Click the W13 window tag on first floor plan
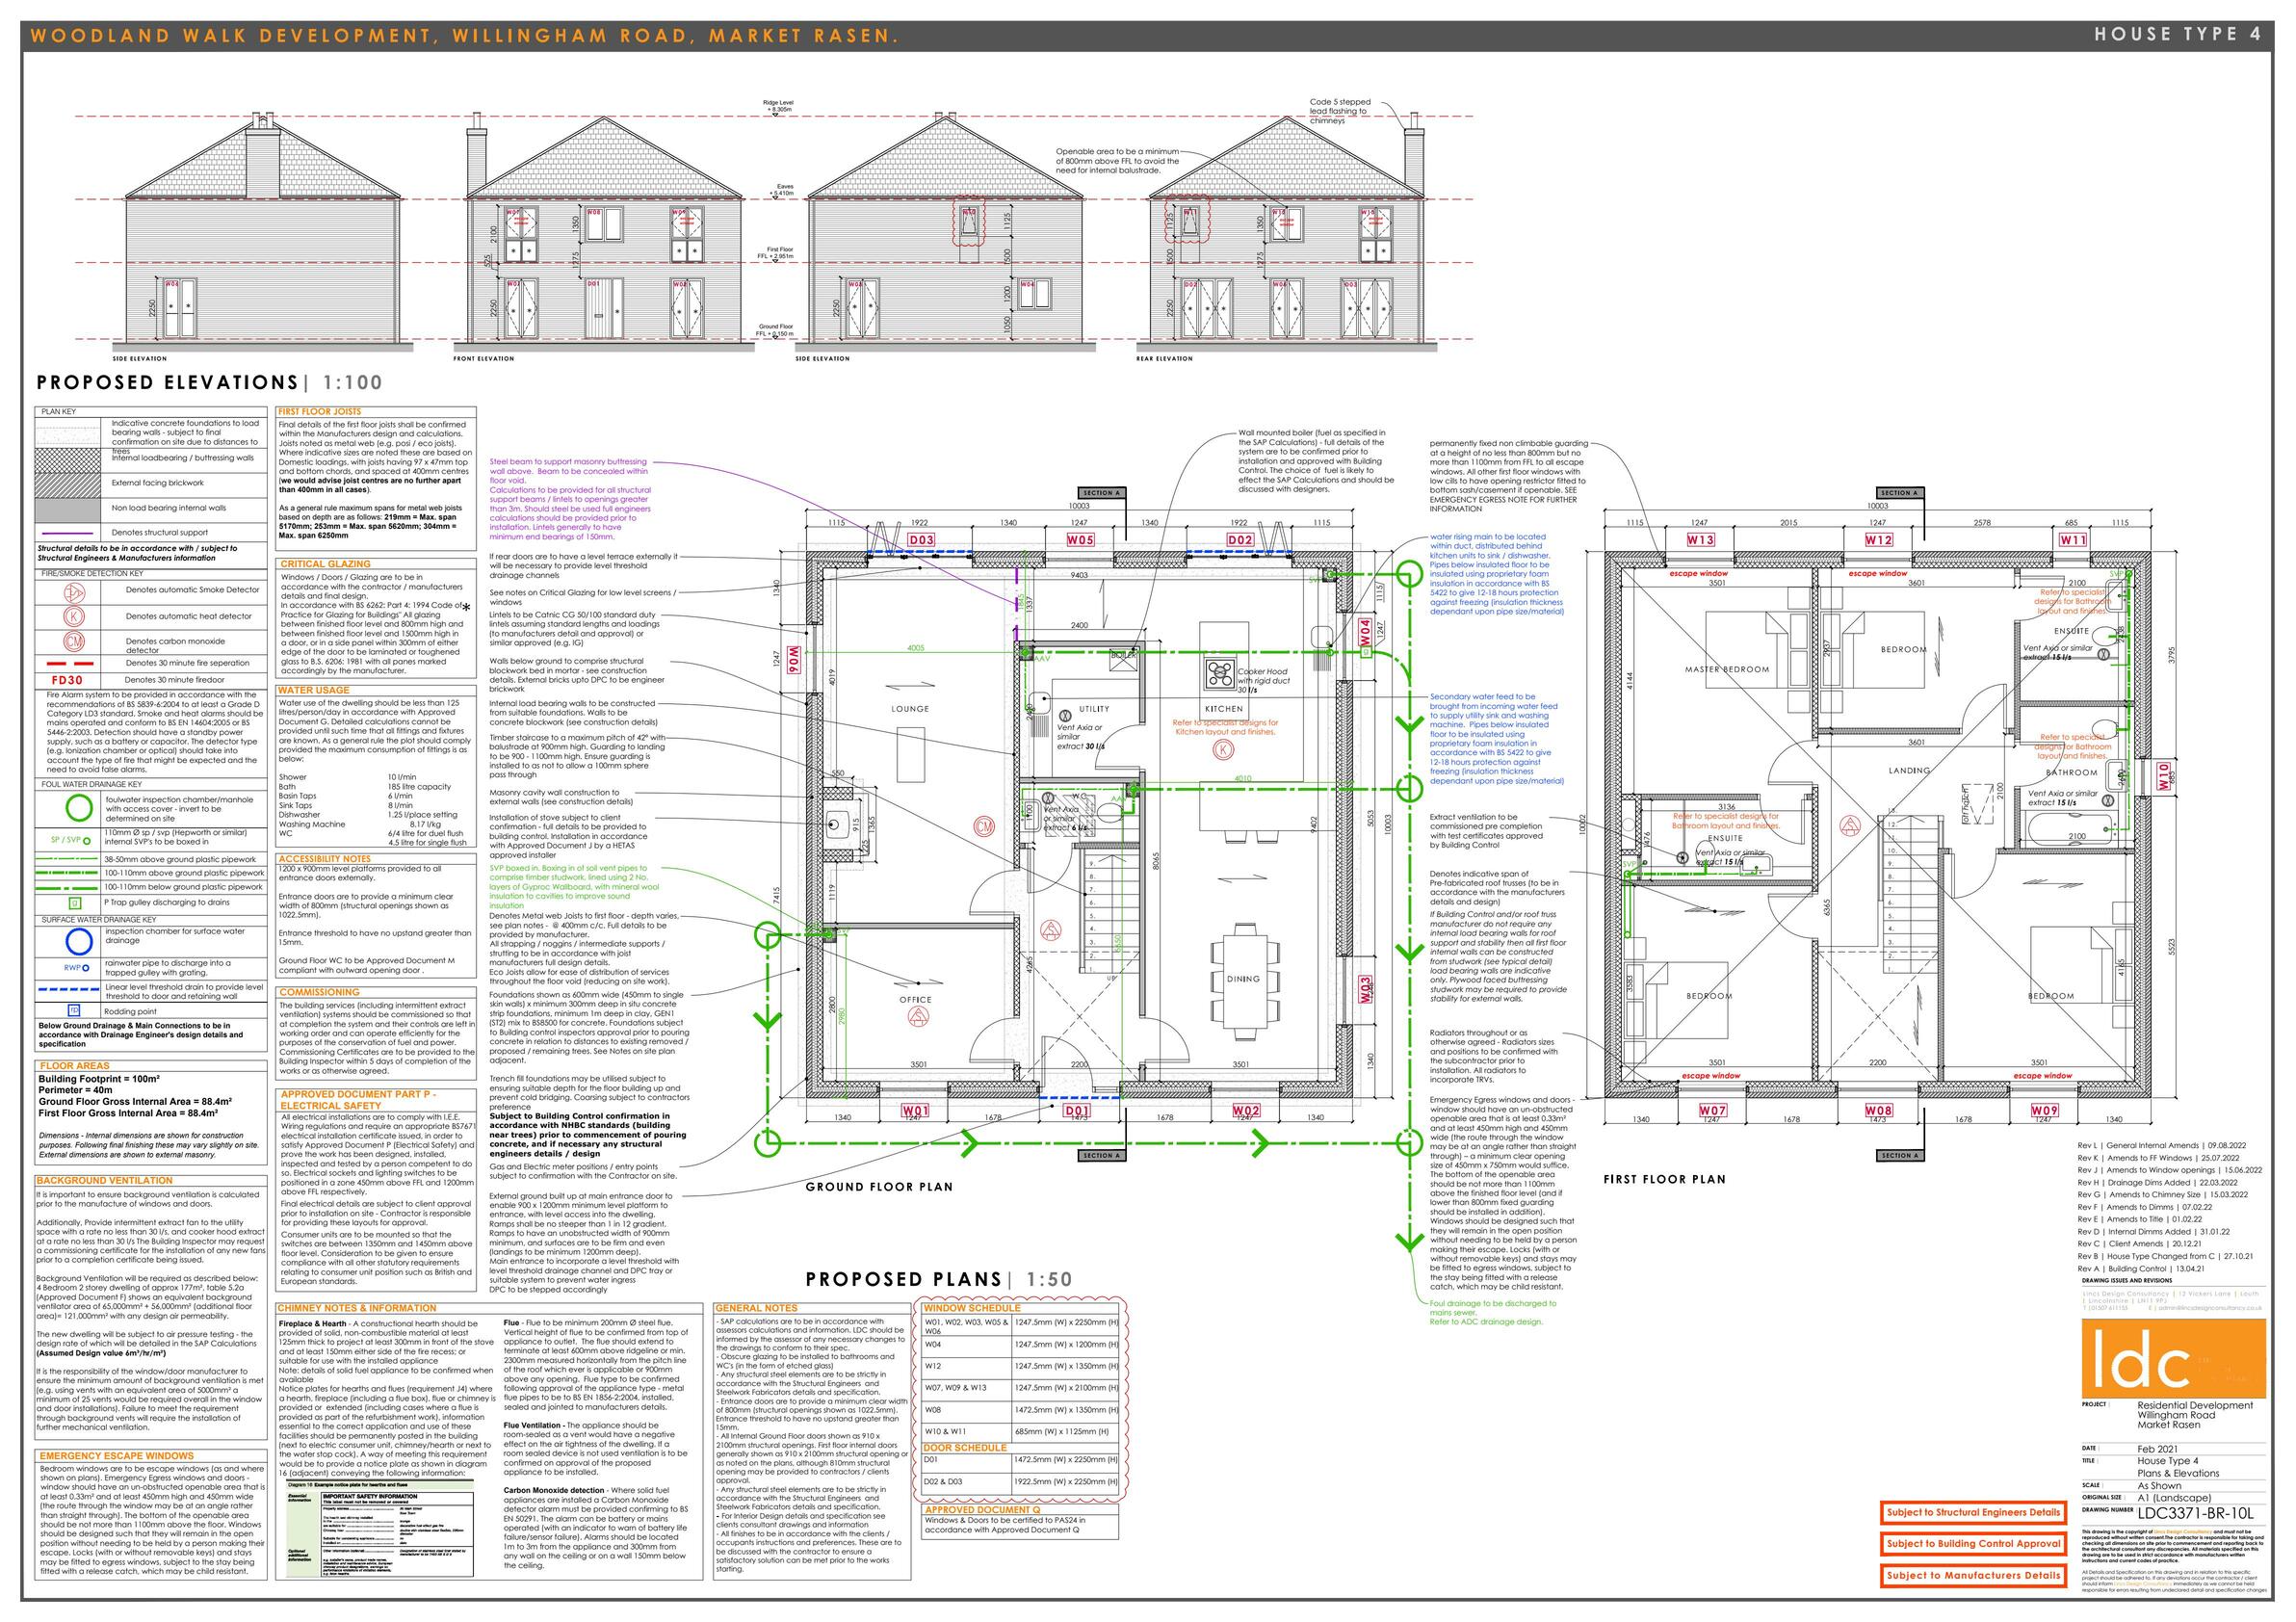The height and width of the screenshot is (1622, 2296). 1700,540
